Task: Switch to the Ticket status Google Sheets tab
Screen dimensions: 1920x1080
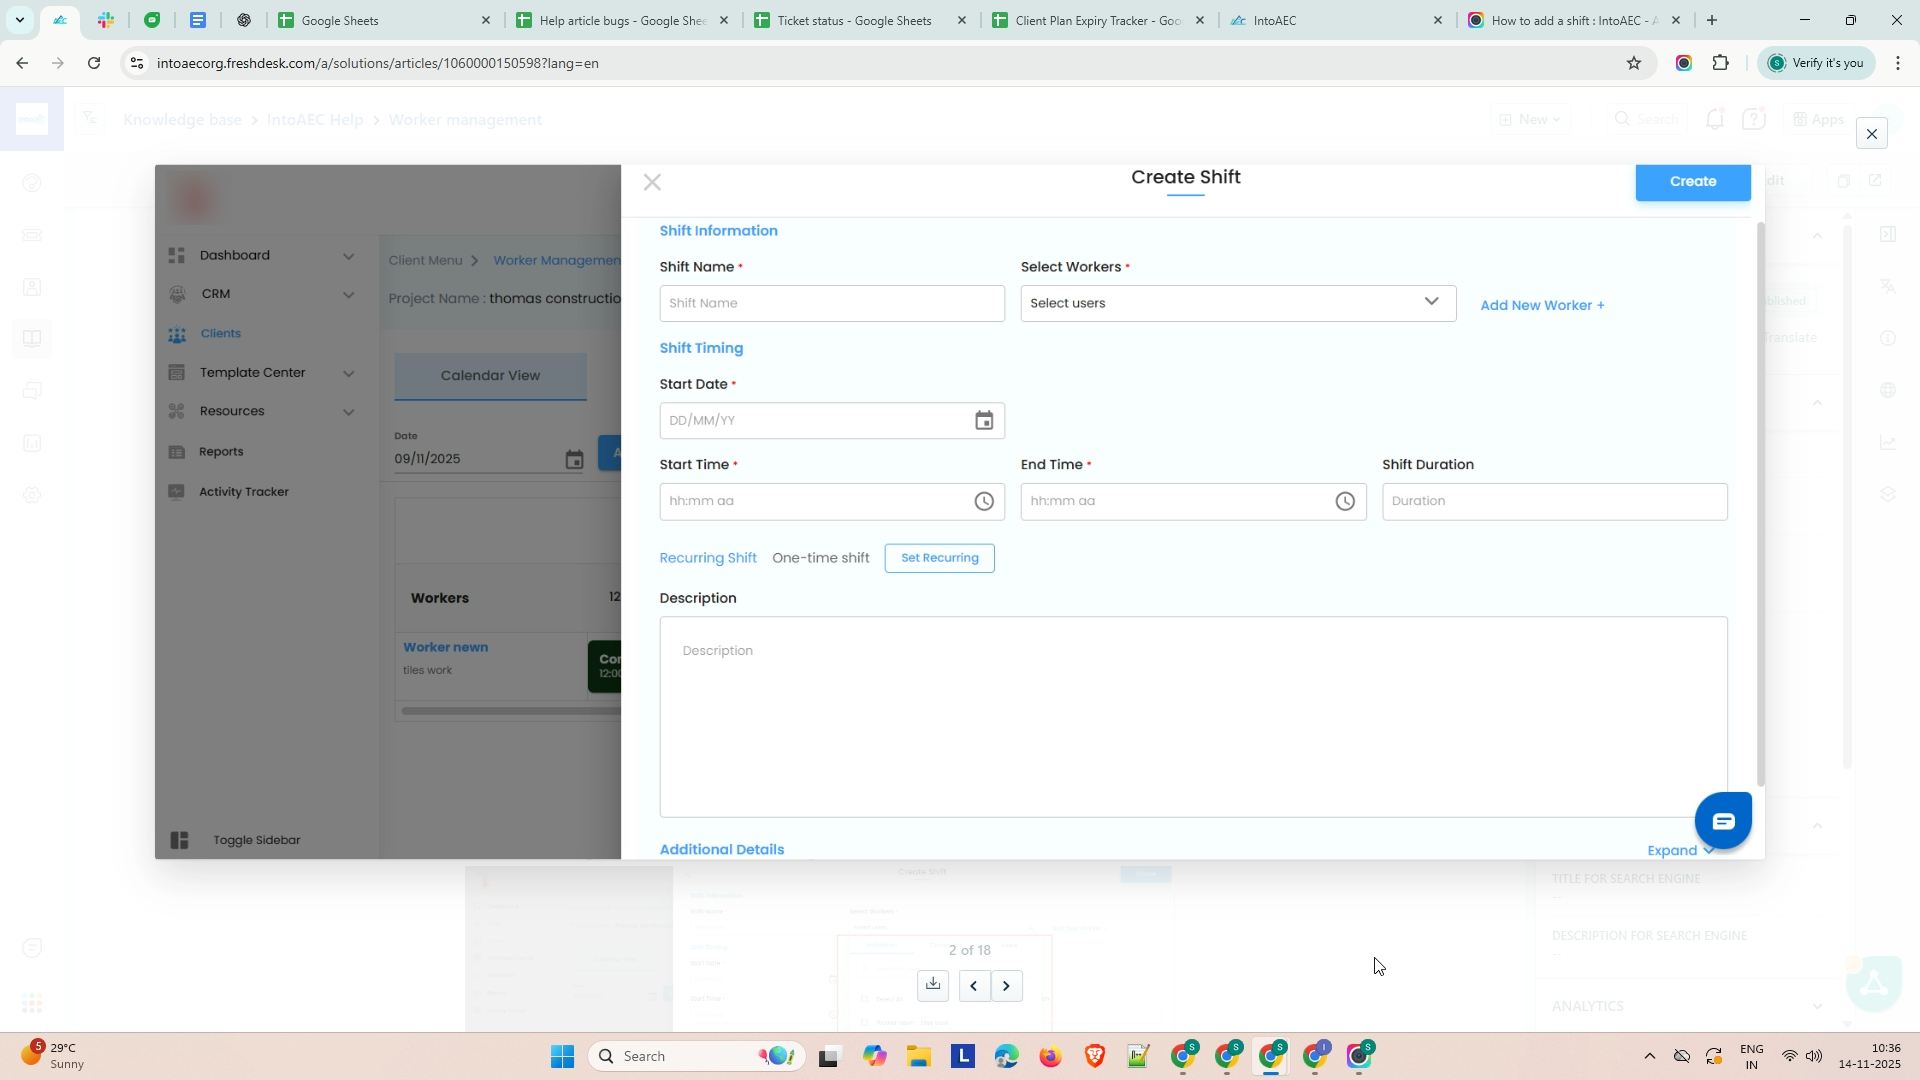Action: [853, 20]
